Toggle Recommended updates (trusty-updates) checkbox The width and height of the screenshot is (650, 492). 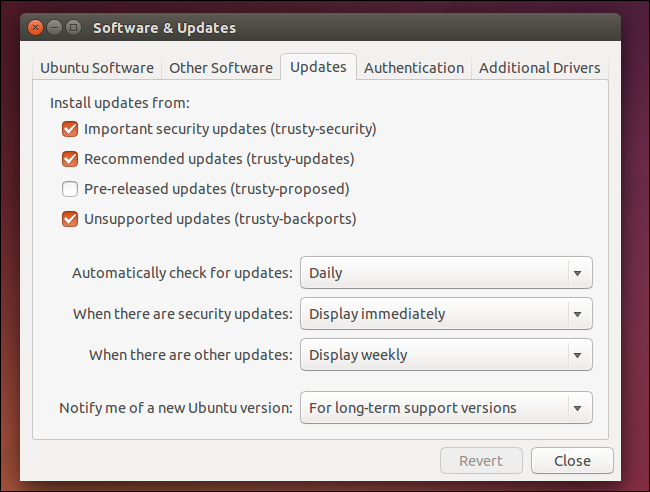pos(70,159)
